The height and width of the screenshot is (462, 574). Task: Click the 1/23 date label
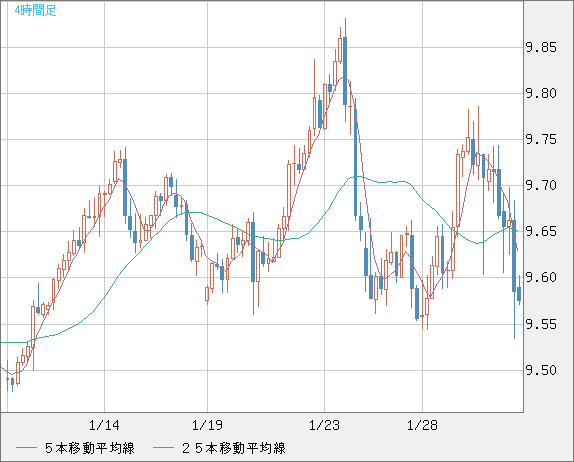click(324, 425)
